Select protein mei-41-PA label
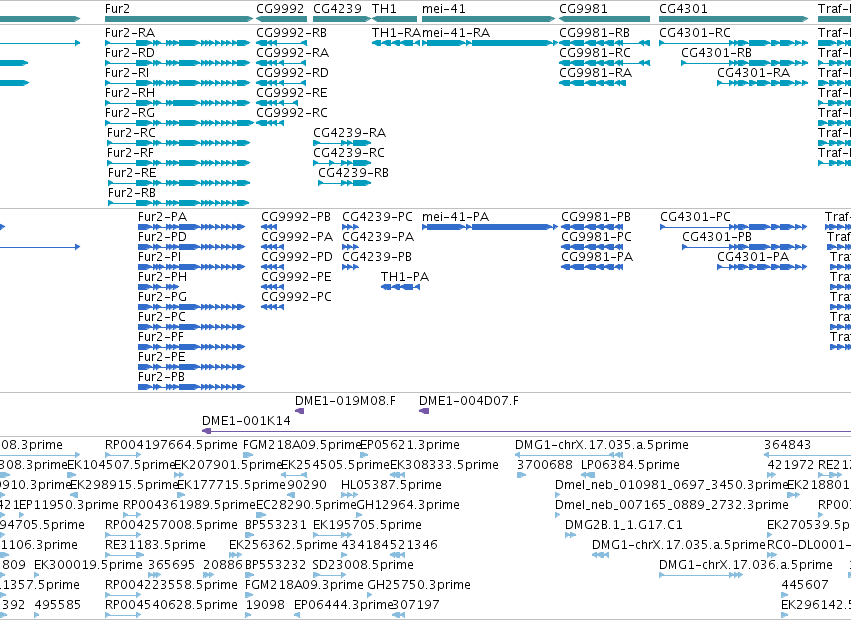 click(455, 217)
